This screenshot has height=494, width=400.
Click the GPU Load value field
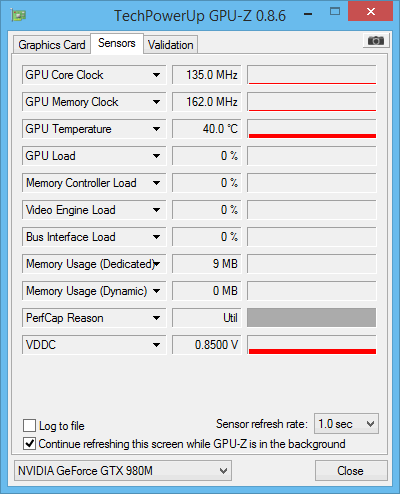207,156
